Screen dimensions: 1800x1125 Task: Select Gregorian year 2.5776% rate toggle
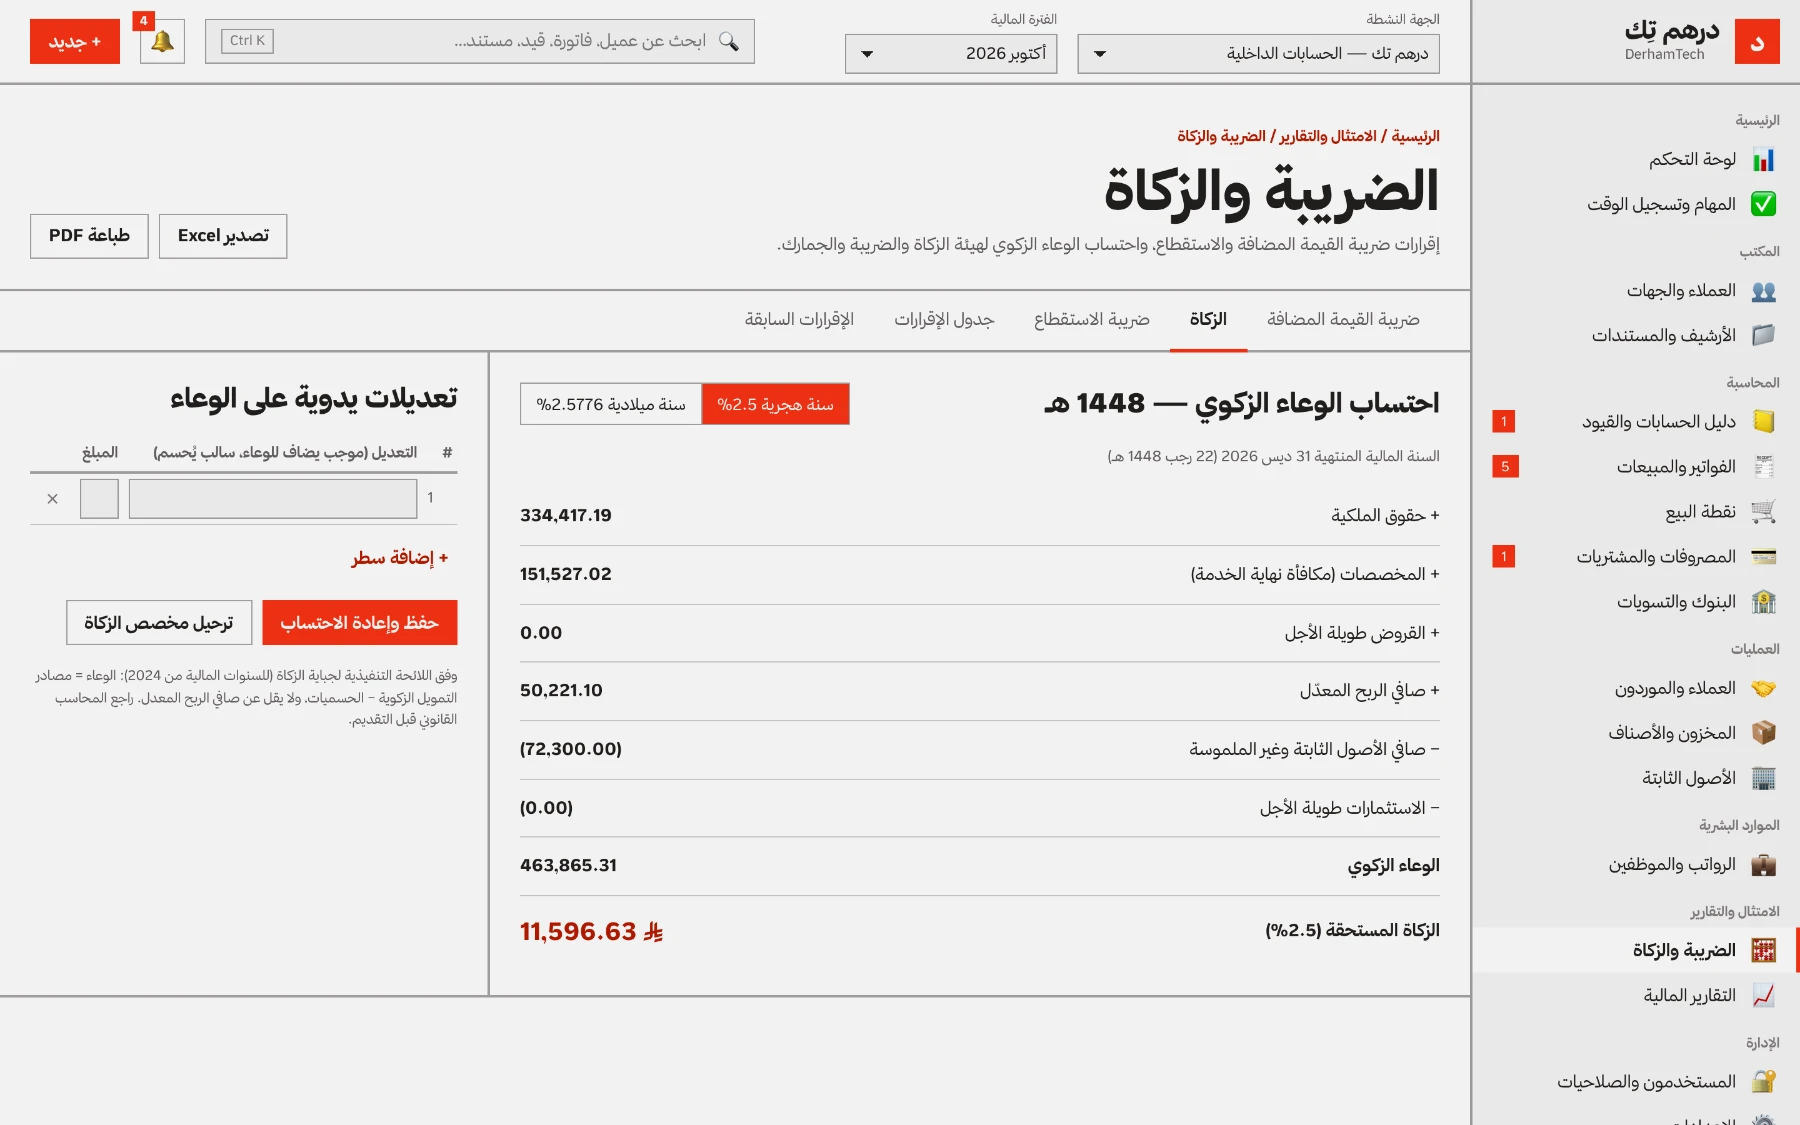611,404
